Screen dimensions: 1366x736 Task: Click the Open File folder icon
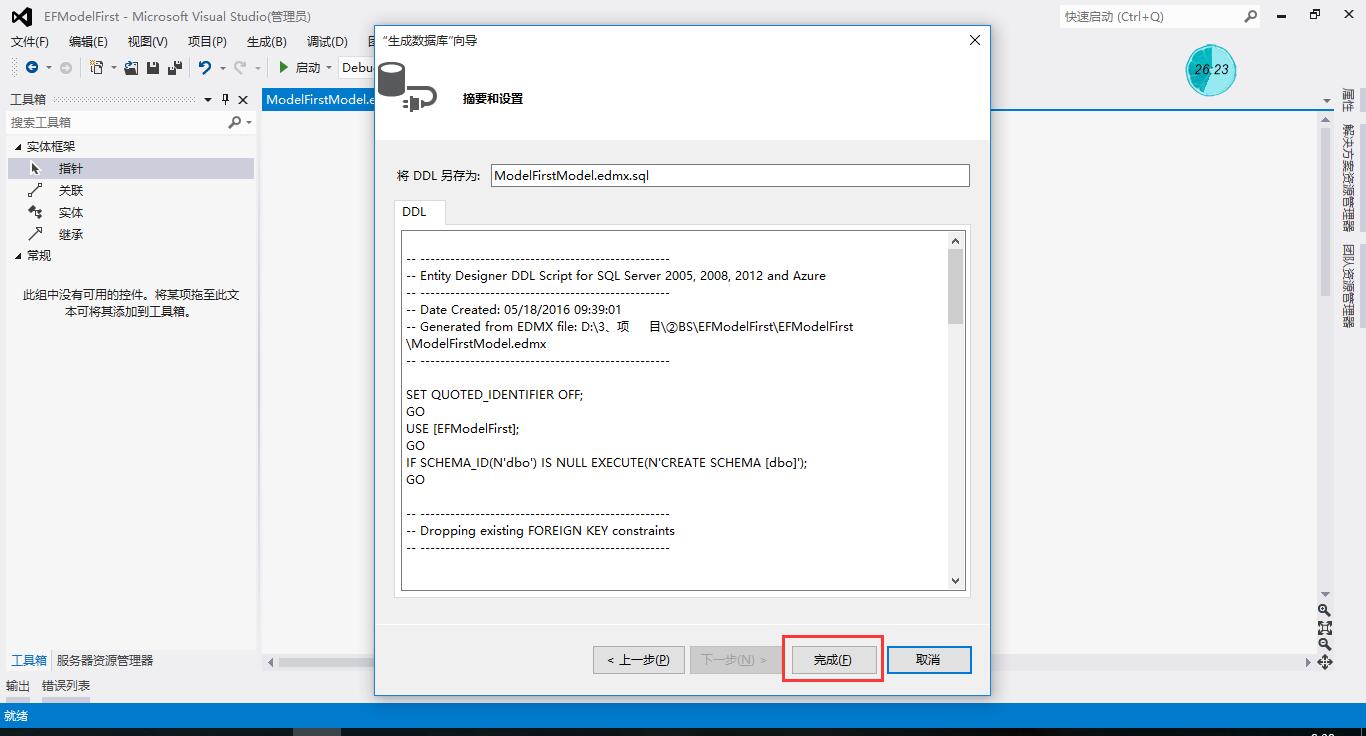[x=131, y=67]
